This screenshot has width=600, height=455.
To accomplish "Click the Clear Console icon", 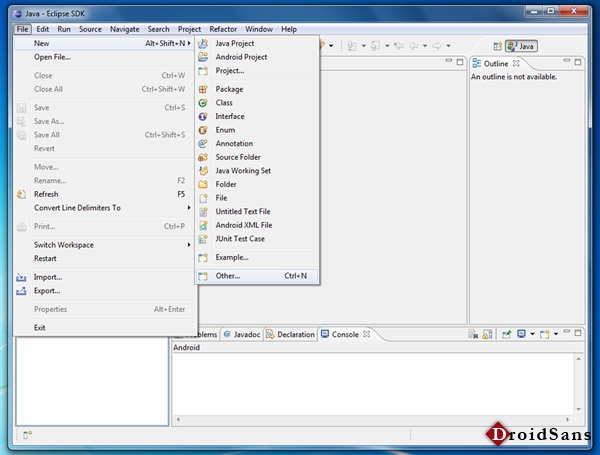I will [x=473, y=334].
